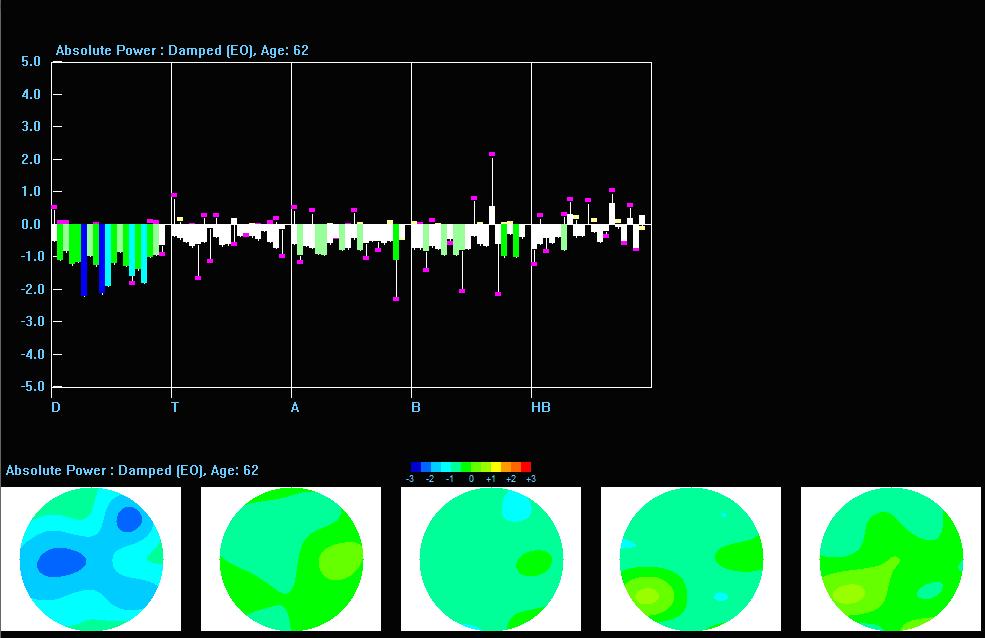Click the "0" label under the color scale

(471, 479)
